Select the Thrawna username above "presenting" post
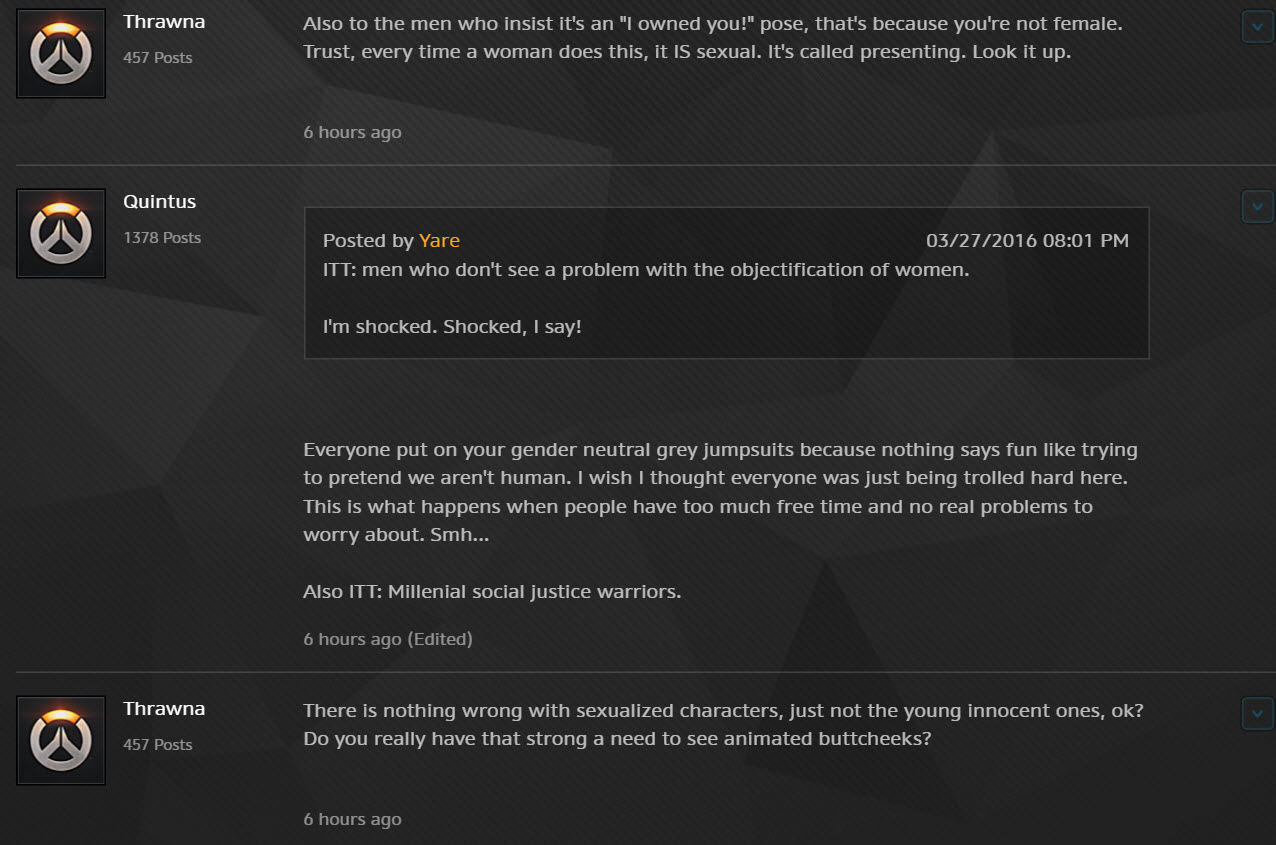This screenshot has width=1276, height=845. pyautogui.click(x=164, y=21)
